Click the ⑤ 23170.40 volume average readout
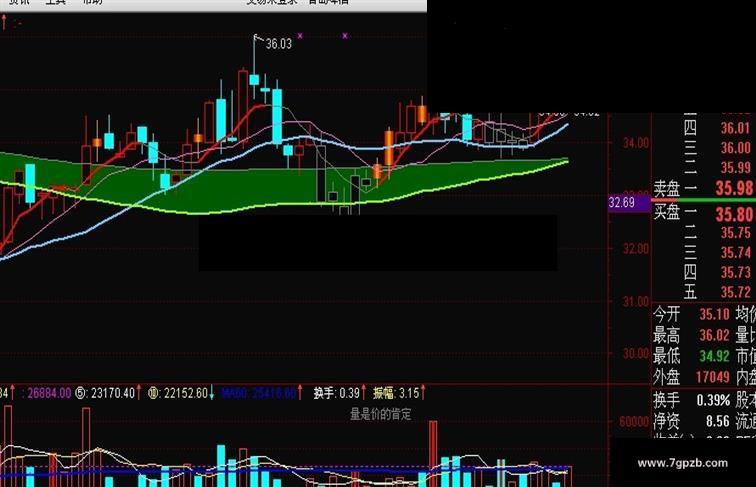Viewport: 756px width, 487px height. click(105, 393)
